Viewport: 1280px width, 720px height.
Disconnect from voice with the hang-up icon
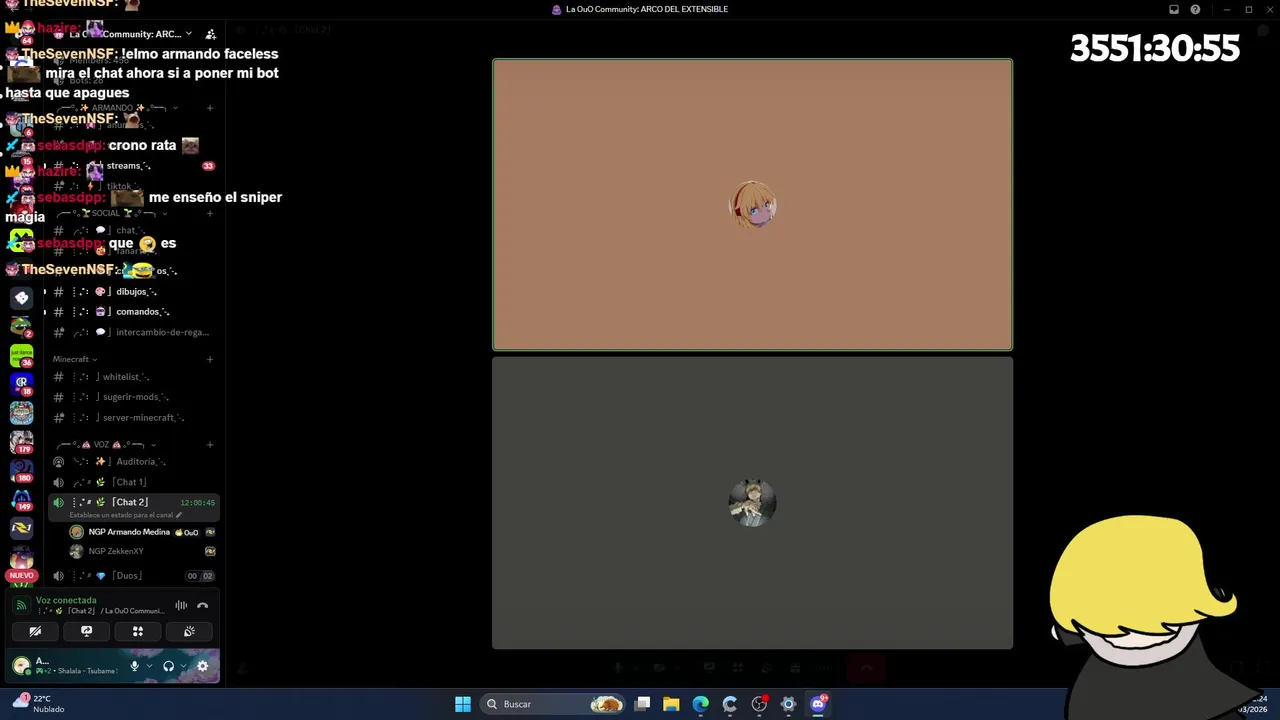tap(203, 605)
